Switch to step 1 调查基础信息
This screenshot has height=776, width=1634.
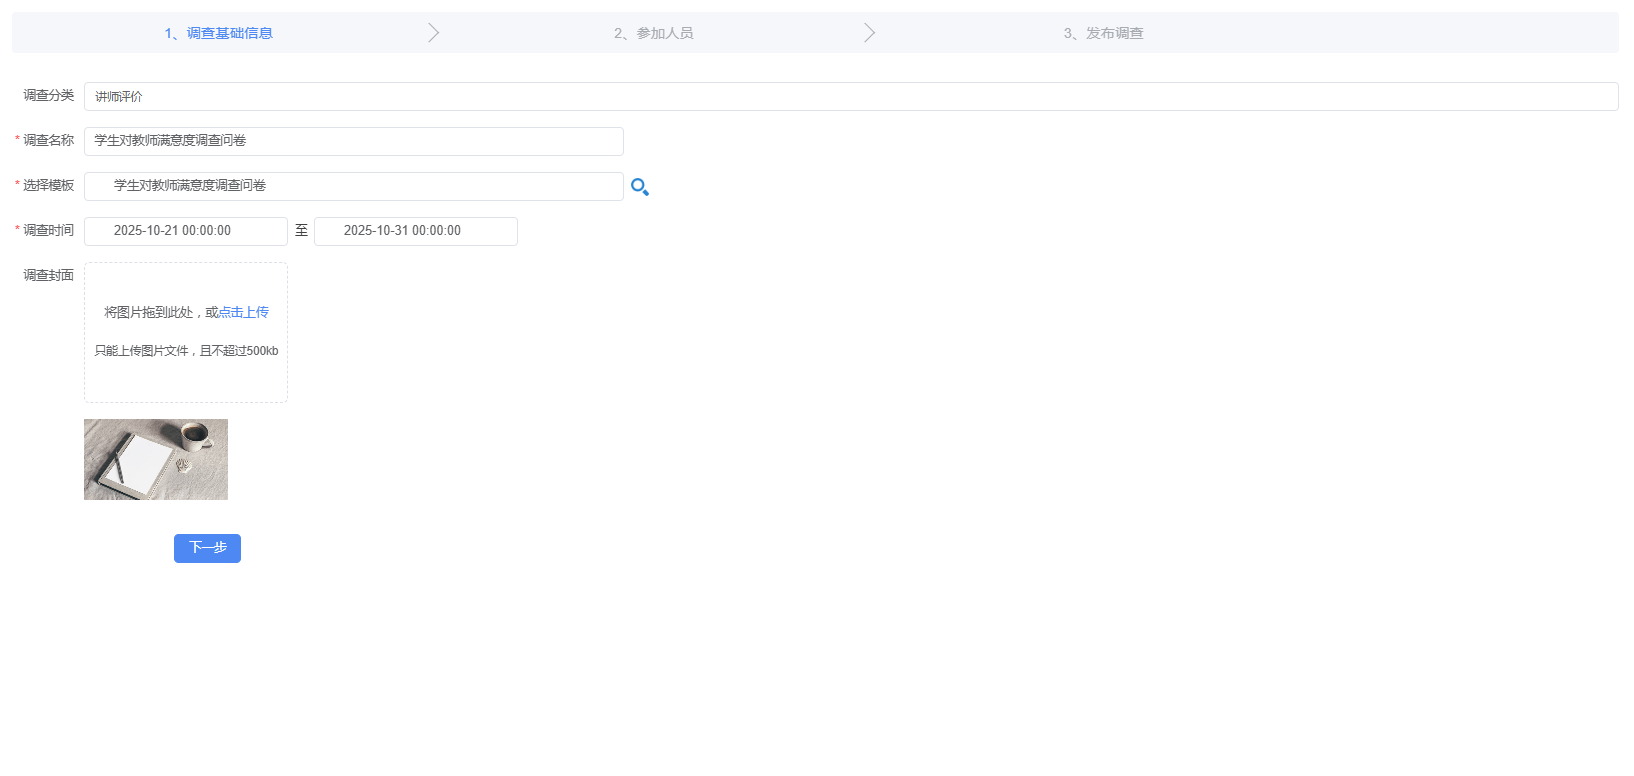(218, 33)
